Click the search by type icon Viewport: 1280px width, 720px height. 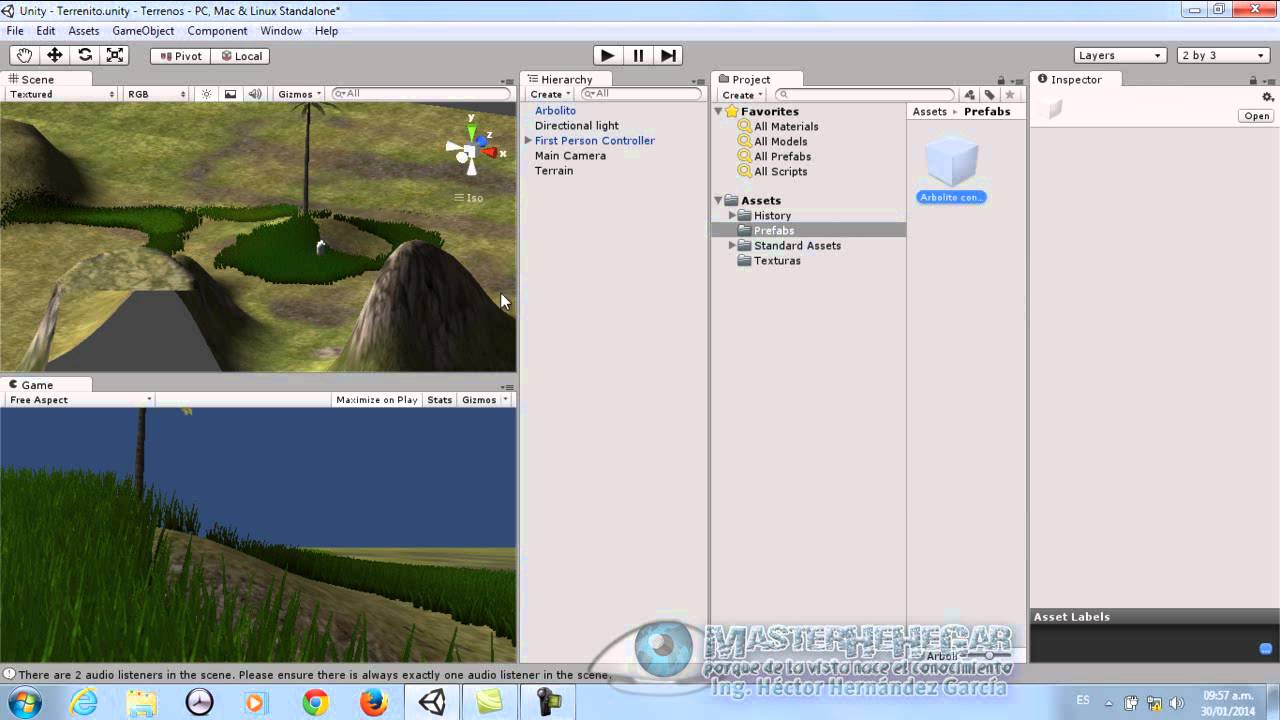pyautogui.click(x=970, y=95)
